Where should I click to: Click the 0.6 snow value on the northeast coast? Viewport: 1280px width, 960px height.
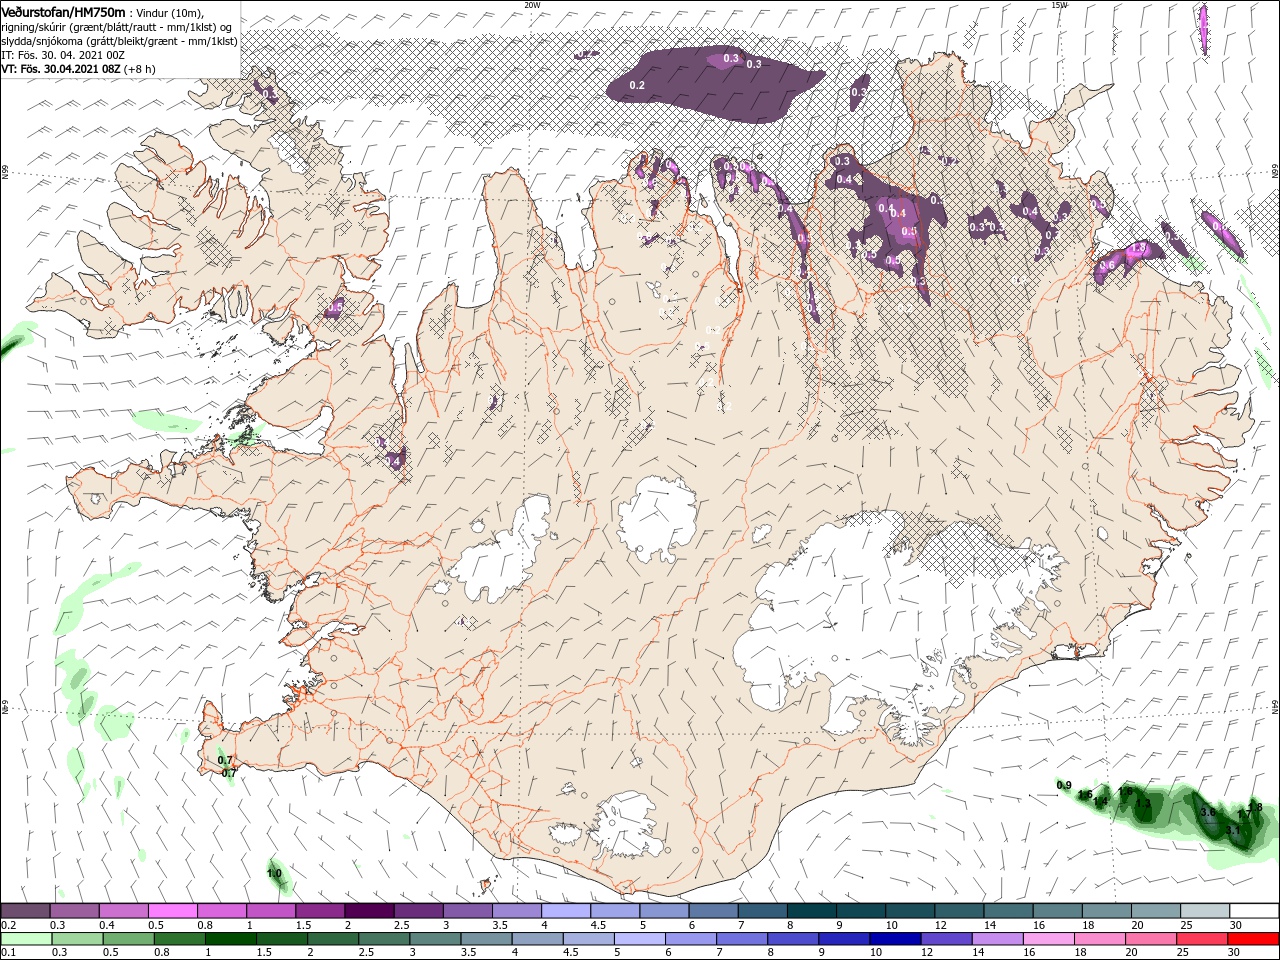pyautogui.click(x=1107, y=266)
